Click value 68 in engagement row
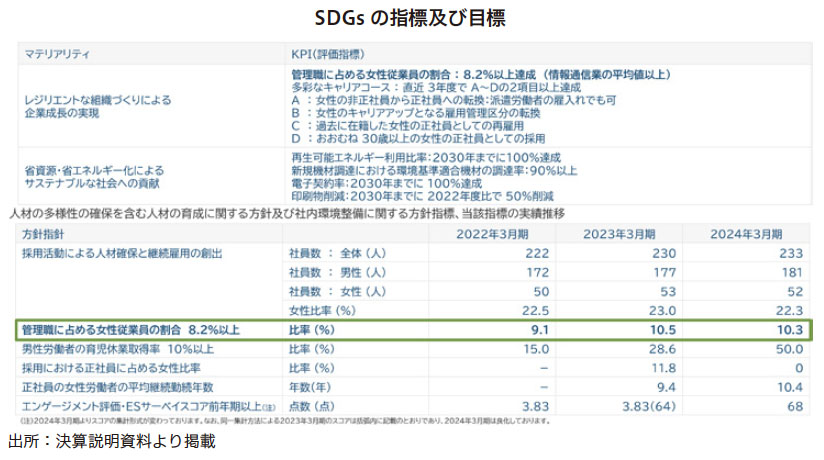 click(795, 406)
